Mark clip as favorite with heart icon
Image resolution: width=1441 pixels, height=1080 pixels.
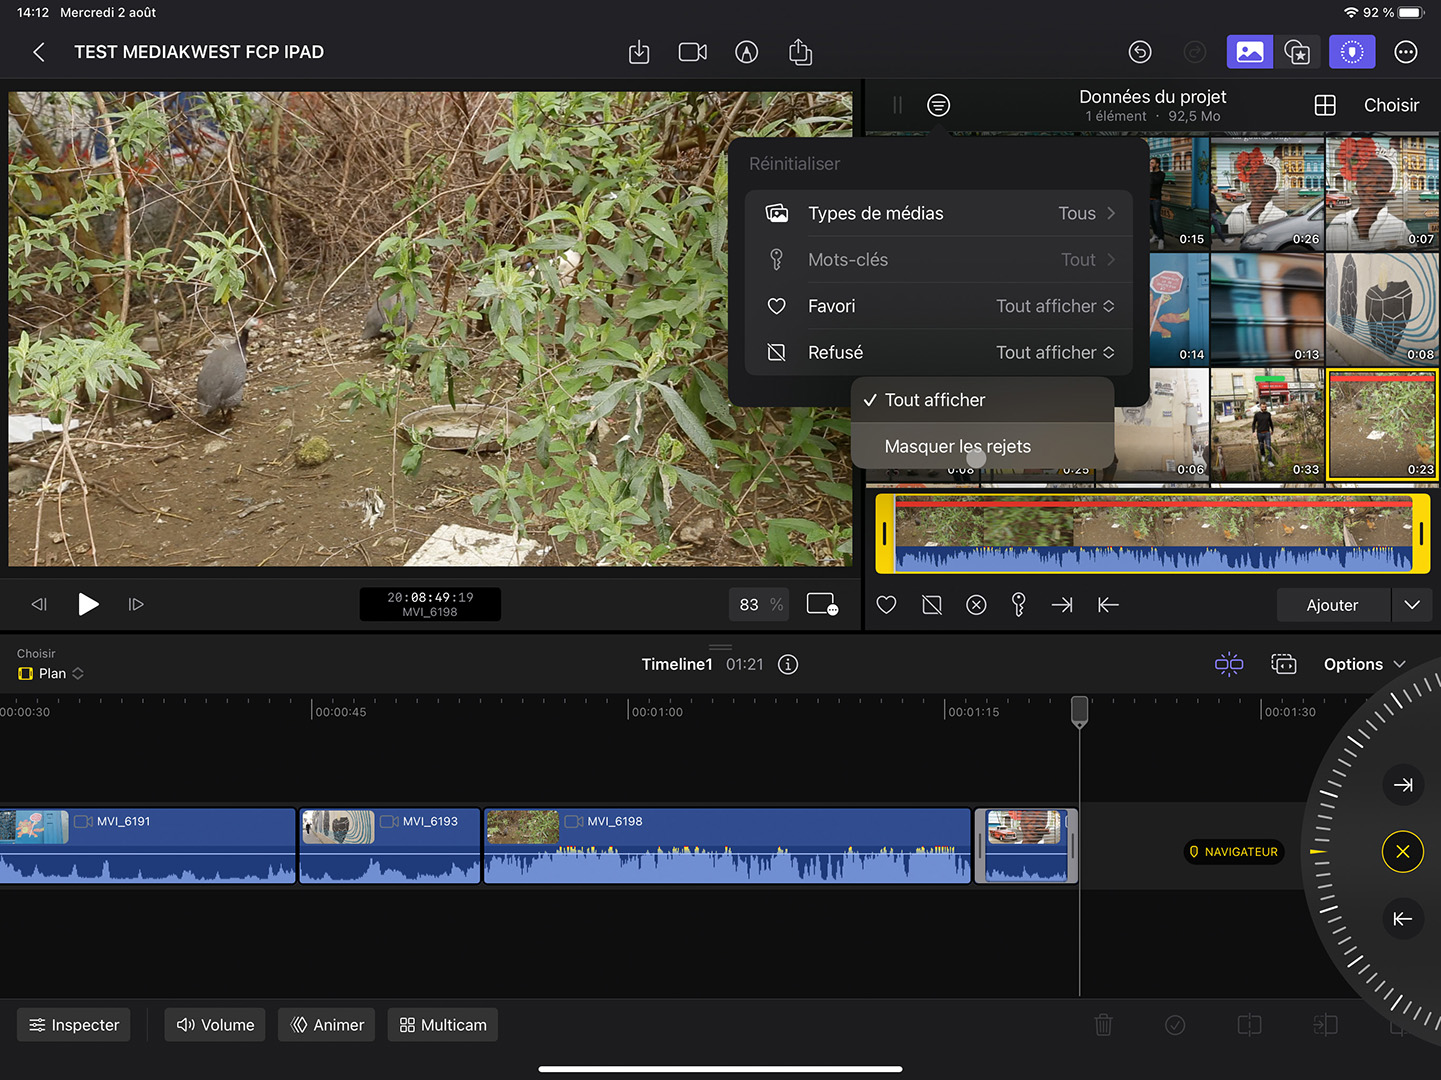[886, 605]
